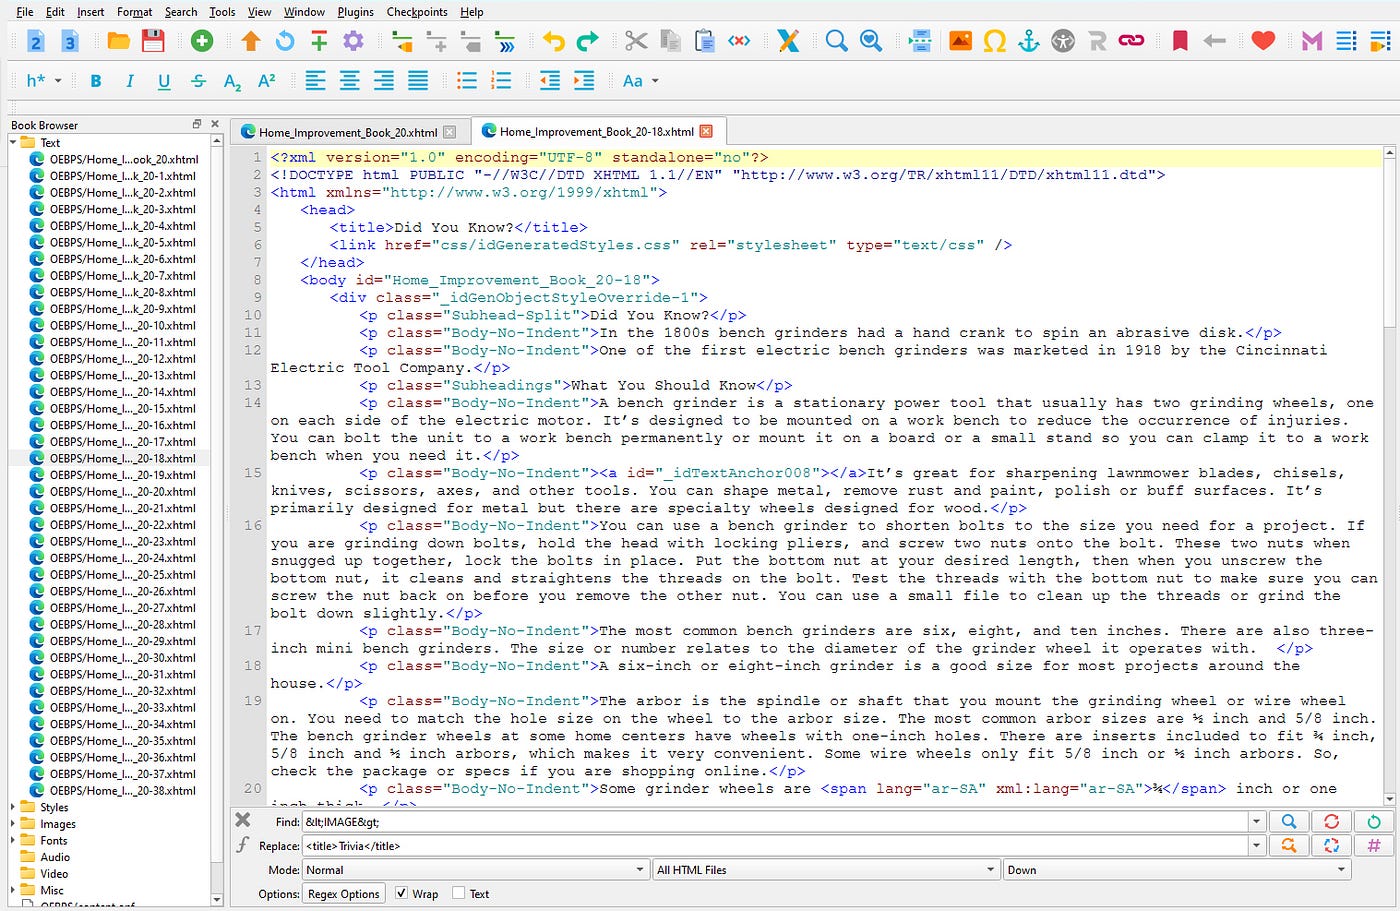Click the blue circular reload arrow icon

coord(285,41)
